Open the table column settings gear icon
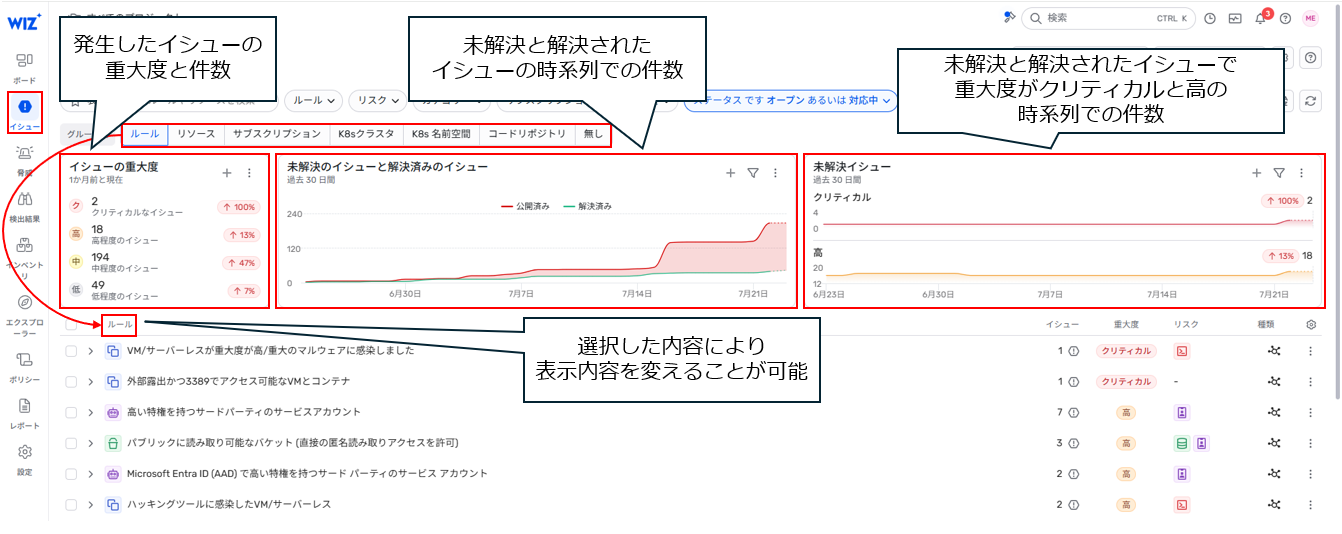Image resolution: width=1342 pixels, height=534 pixels. 1311,324
